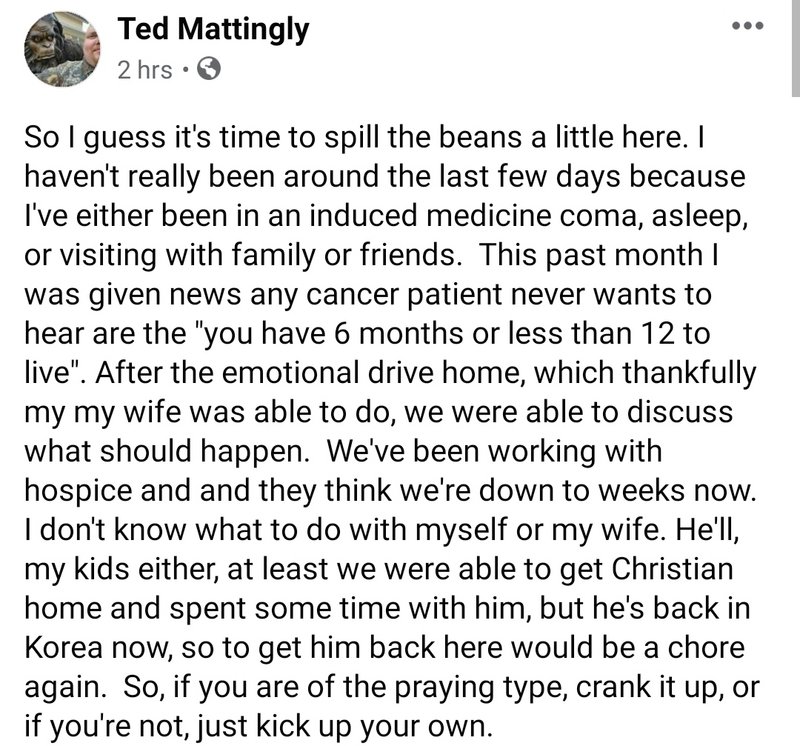The image size is (800, 746).
Task: Click the globe public privacy icon
Action: pyautogui.click(x=209, y=69)
